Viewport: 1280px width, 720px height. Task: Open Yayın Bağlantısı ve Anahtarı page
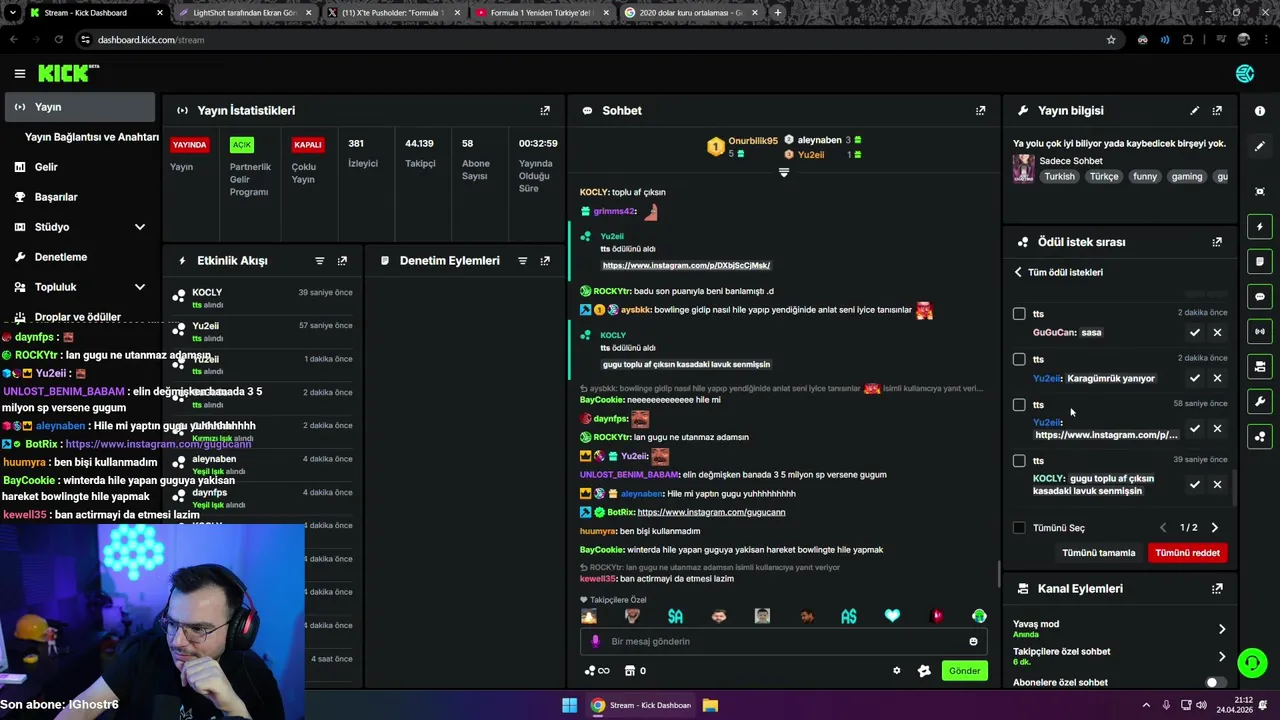point(92,137)
